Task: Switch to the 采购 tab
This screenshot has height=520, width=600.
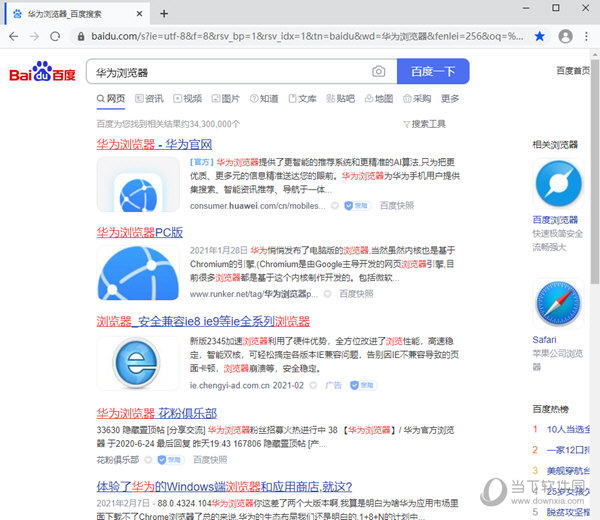Action: click(417, 99)
